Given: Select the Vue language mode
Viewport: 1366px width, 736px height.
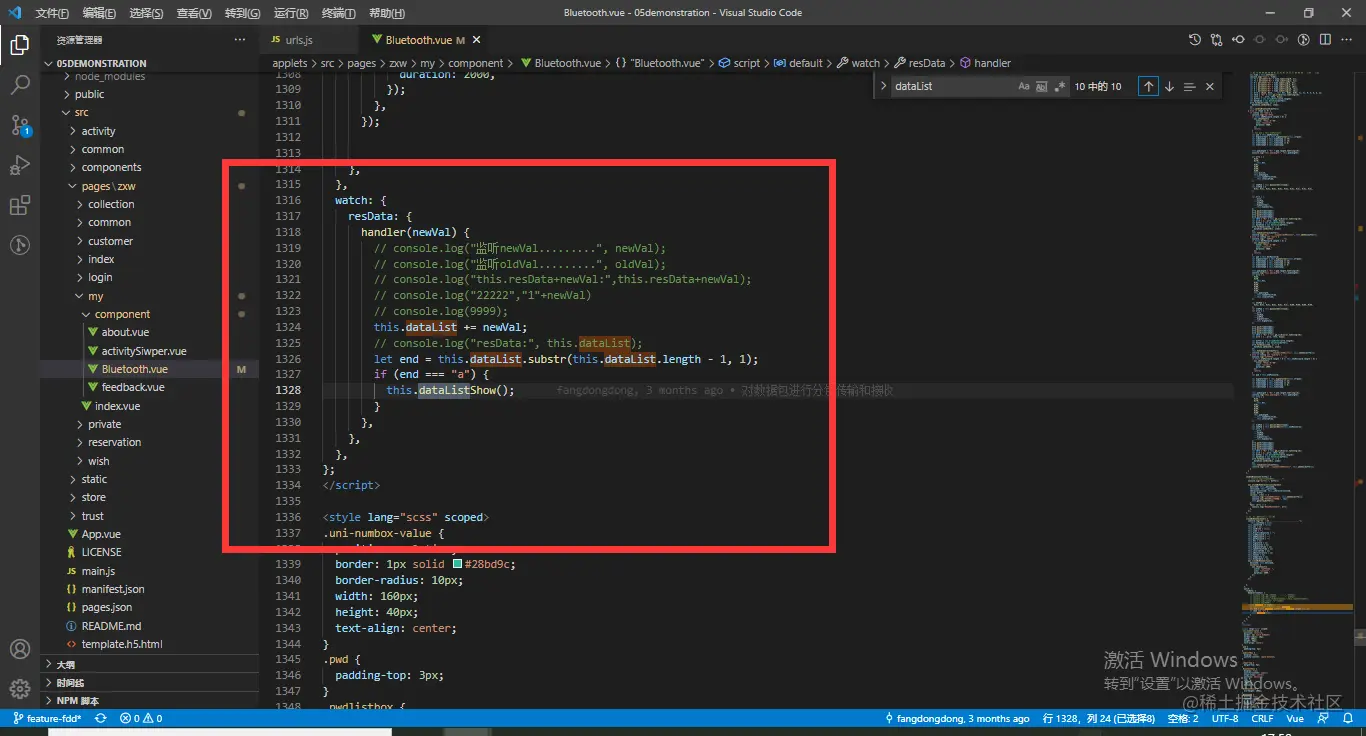Looking at the screenshot, I should click(1295, 718).
